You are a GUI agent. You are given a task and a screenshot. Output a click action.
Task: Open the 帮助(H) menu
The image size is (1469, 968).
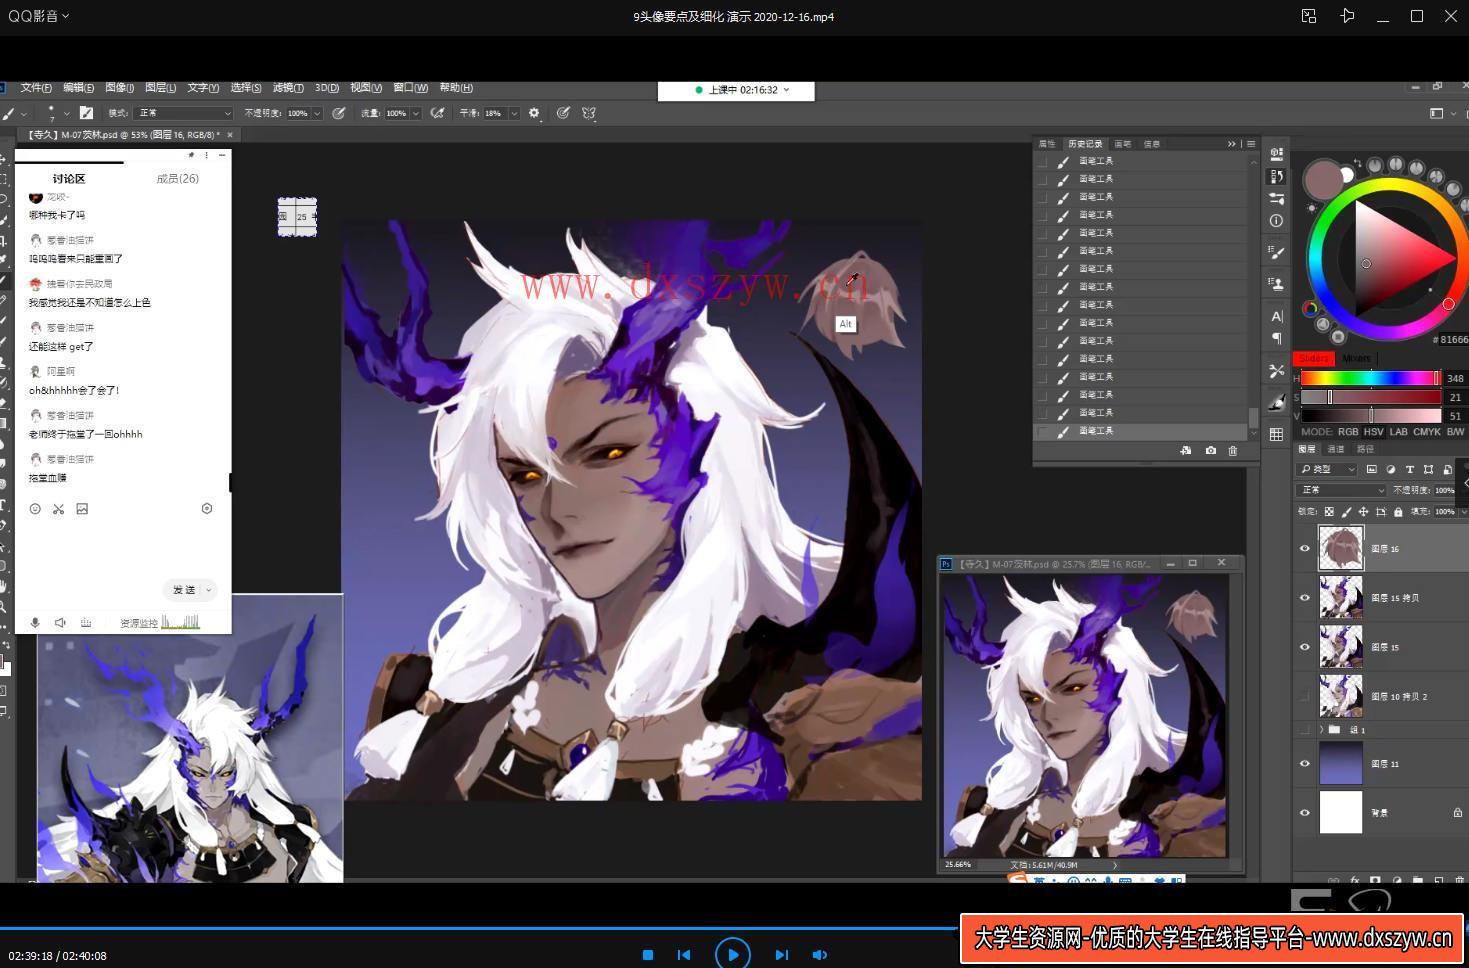(456, 88)
